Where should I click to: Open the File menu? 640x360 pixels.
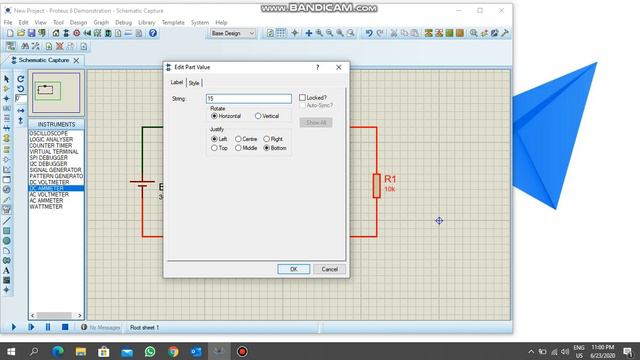point(8,22)
